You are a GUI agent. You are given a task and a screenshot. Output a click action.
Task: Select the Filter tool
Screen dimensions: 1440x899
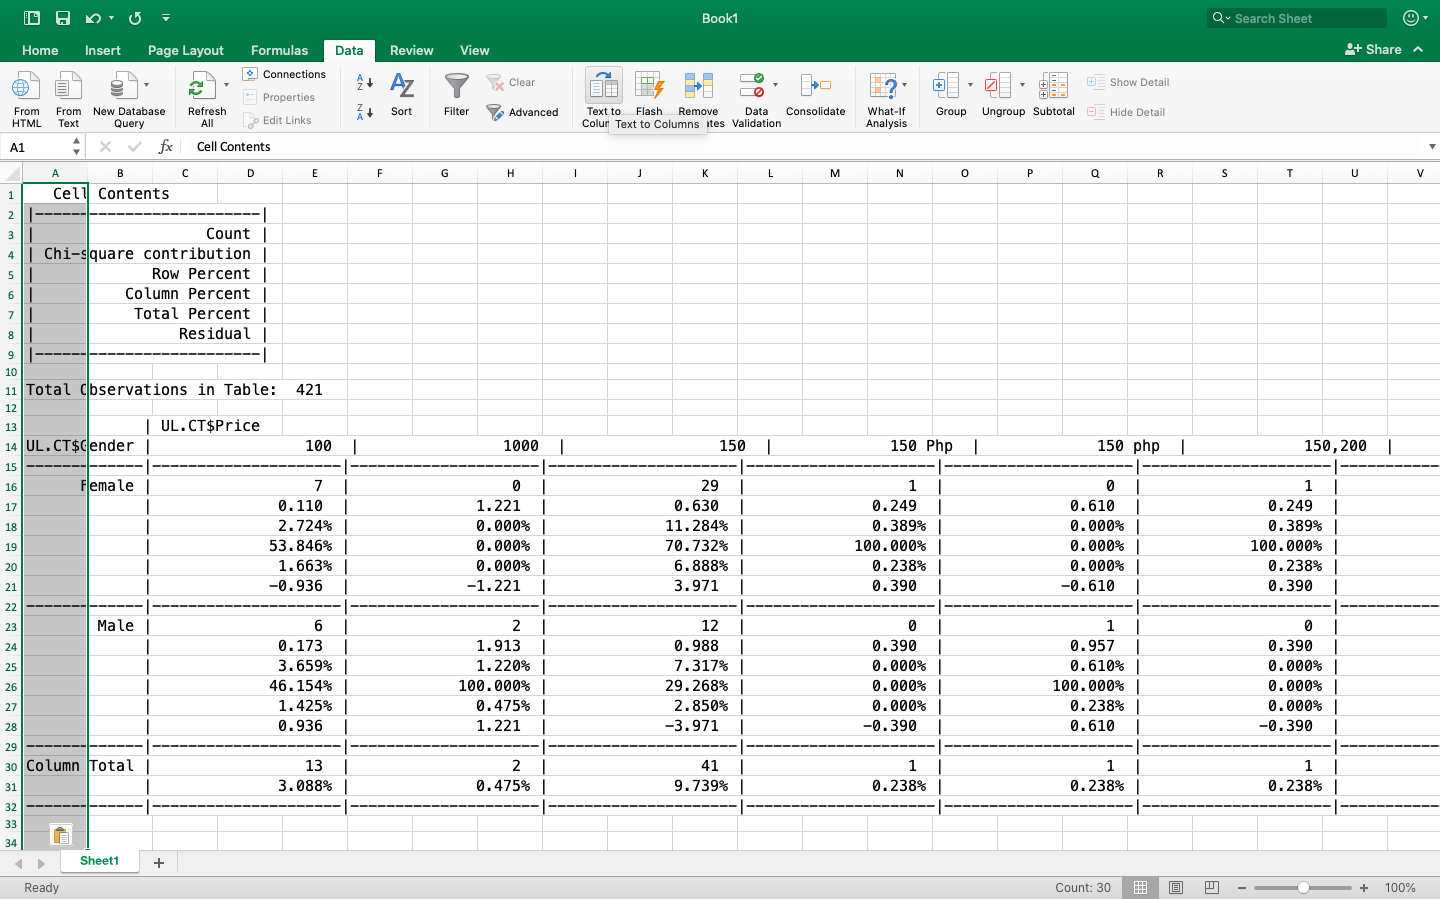pyautogui.click(x=456, y=96)
